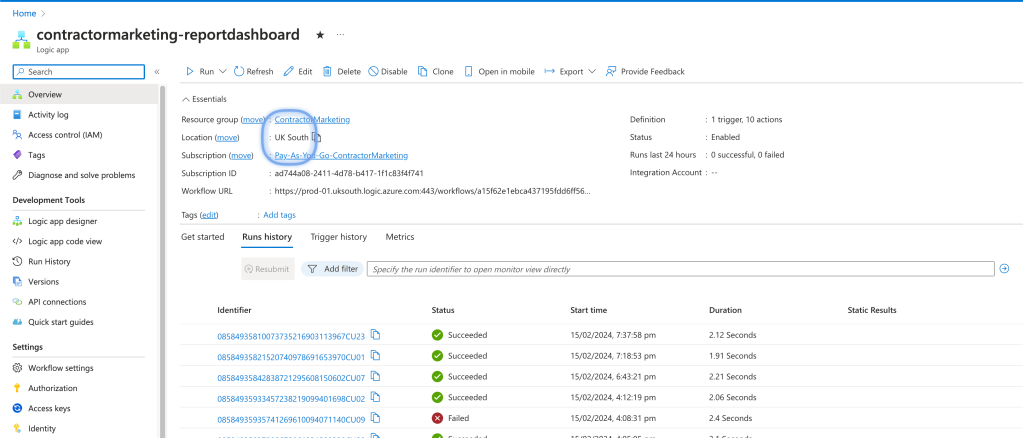Copy identifier of run ending CU02
Viewport: 1023px width, 438px height.
[x=376, y=398]
